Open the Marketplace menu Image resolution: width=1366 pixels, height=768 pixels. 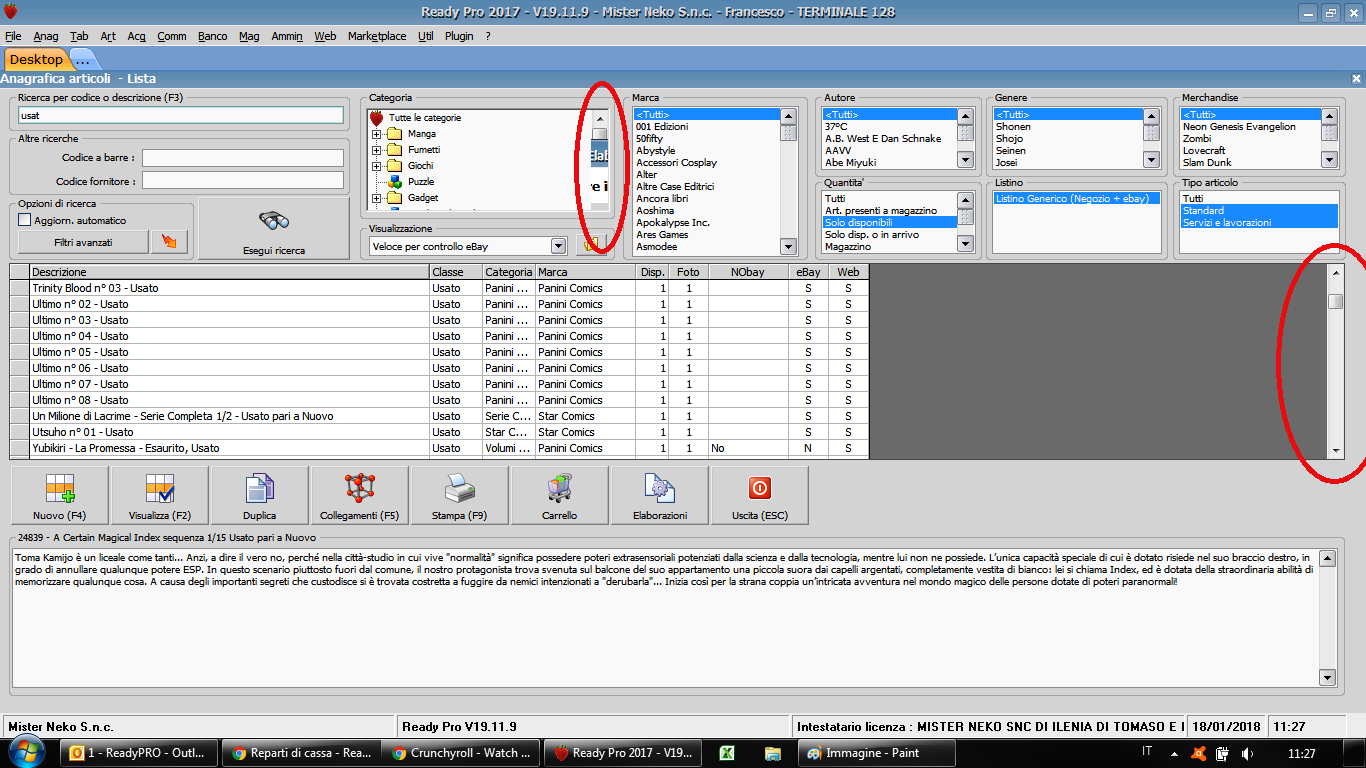click(x=377, y=36)
